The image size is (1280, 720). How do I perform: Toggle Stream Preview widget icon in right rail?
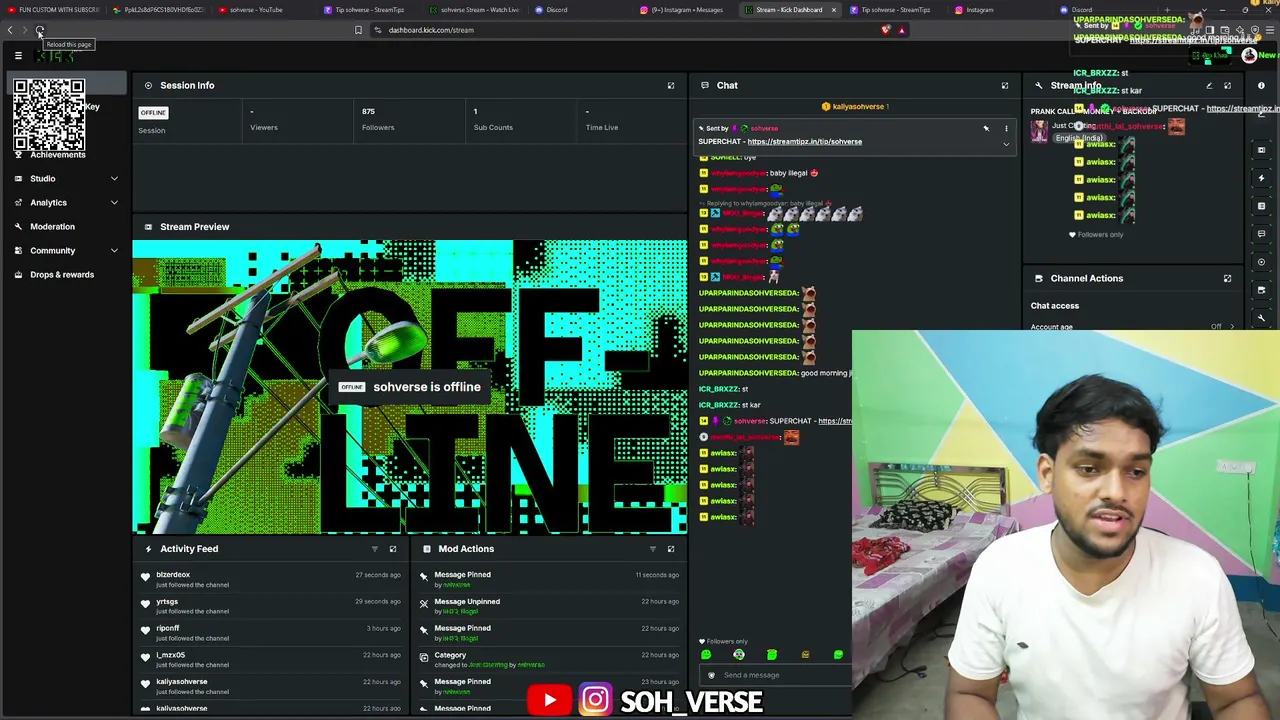1261,150
